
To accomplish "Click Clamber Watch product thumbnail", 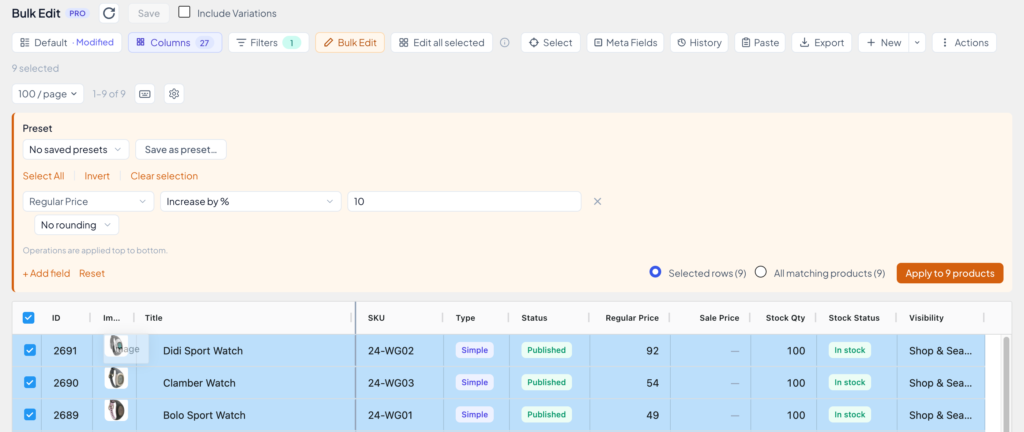I will pyautogui.click(x=116, y=378).
